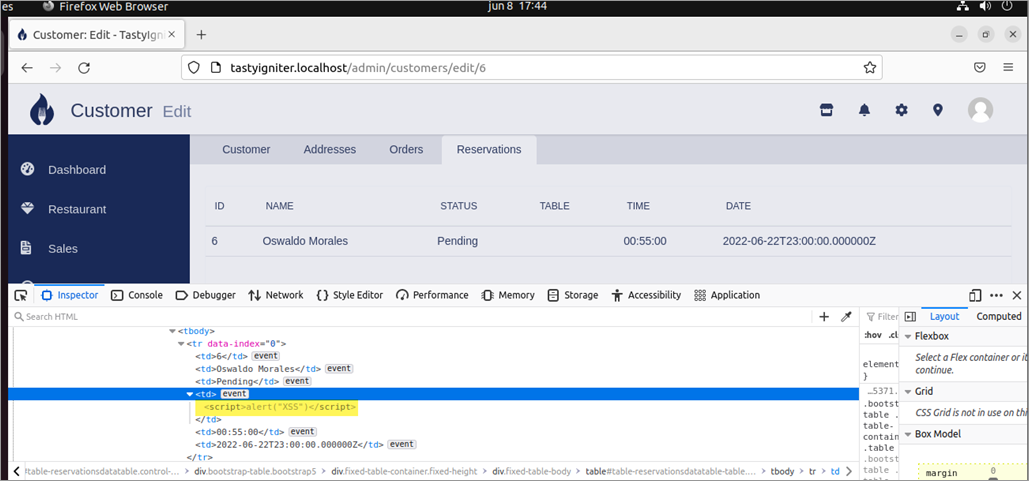Collapse the Flexbox section
The width and height of the screenshot is (1029, 481).
(908, 337)
